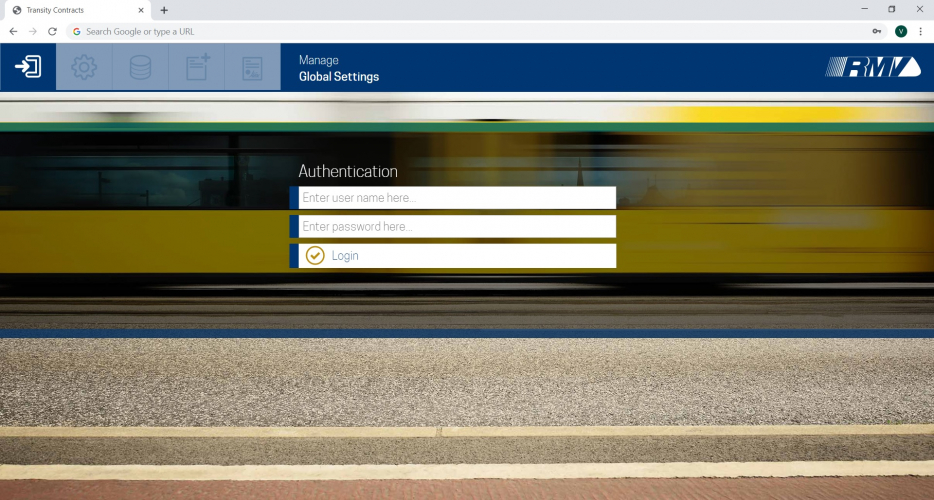Viewport: 934px width, 500px height.
Task: Click the login arrow icon in header
Action: point(28,67)
